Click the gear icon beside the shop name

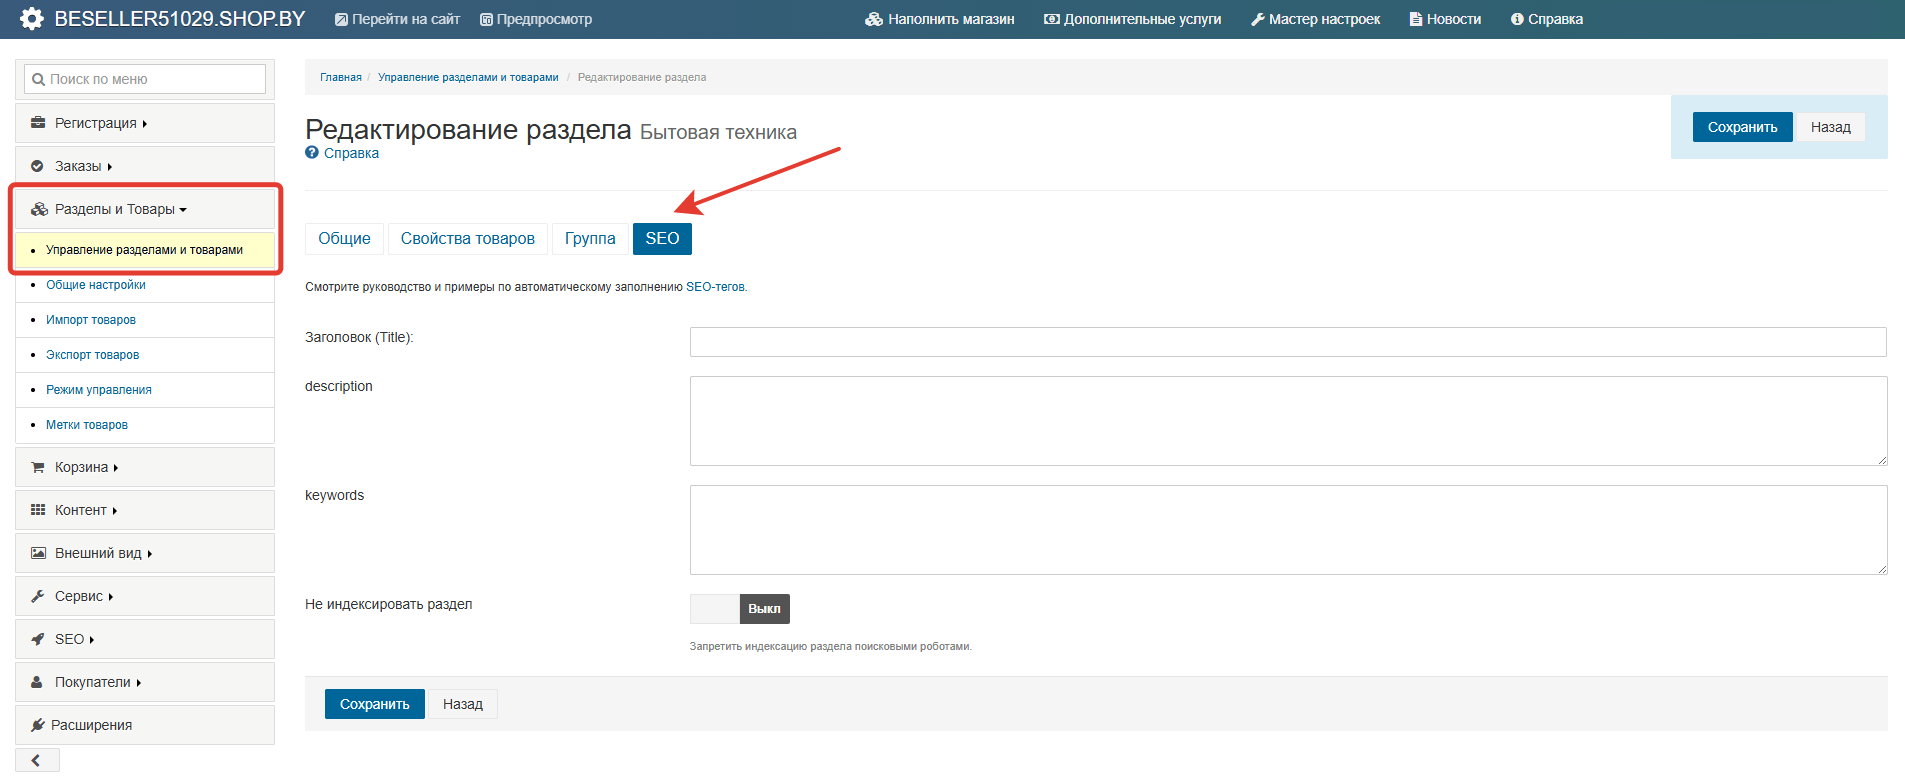pos(32,19)
